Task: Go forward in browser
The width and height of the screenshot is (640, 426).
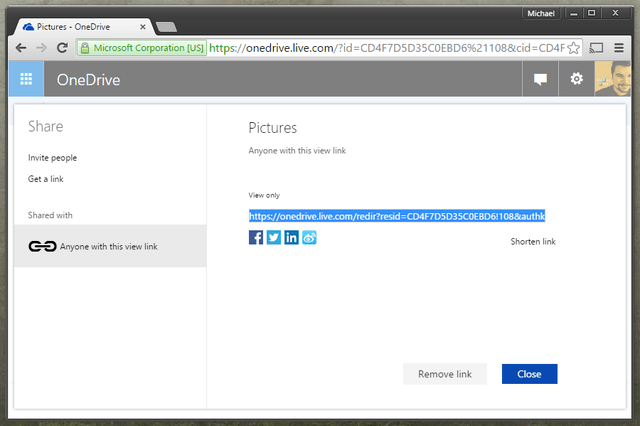Action: tap(41, 48)
